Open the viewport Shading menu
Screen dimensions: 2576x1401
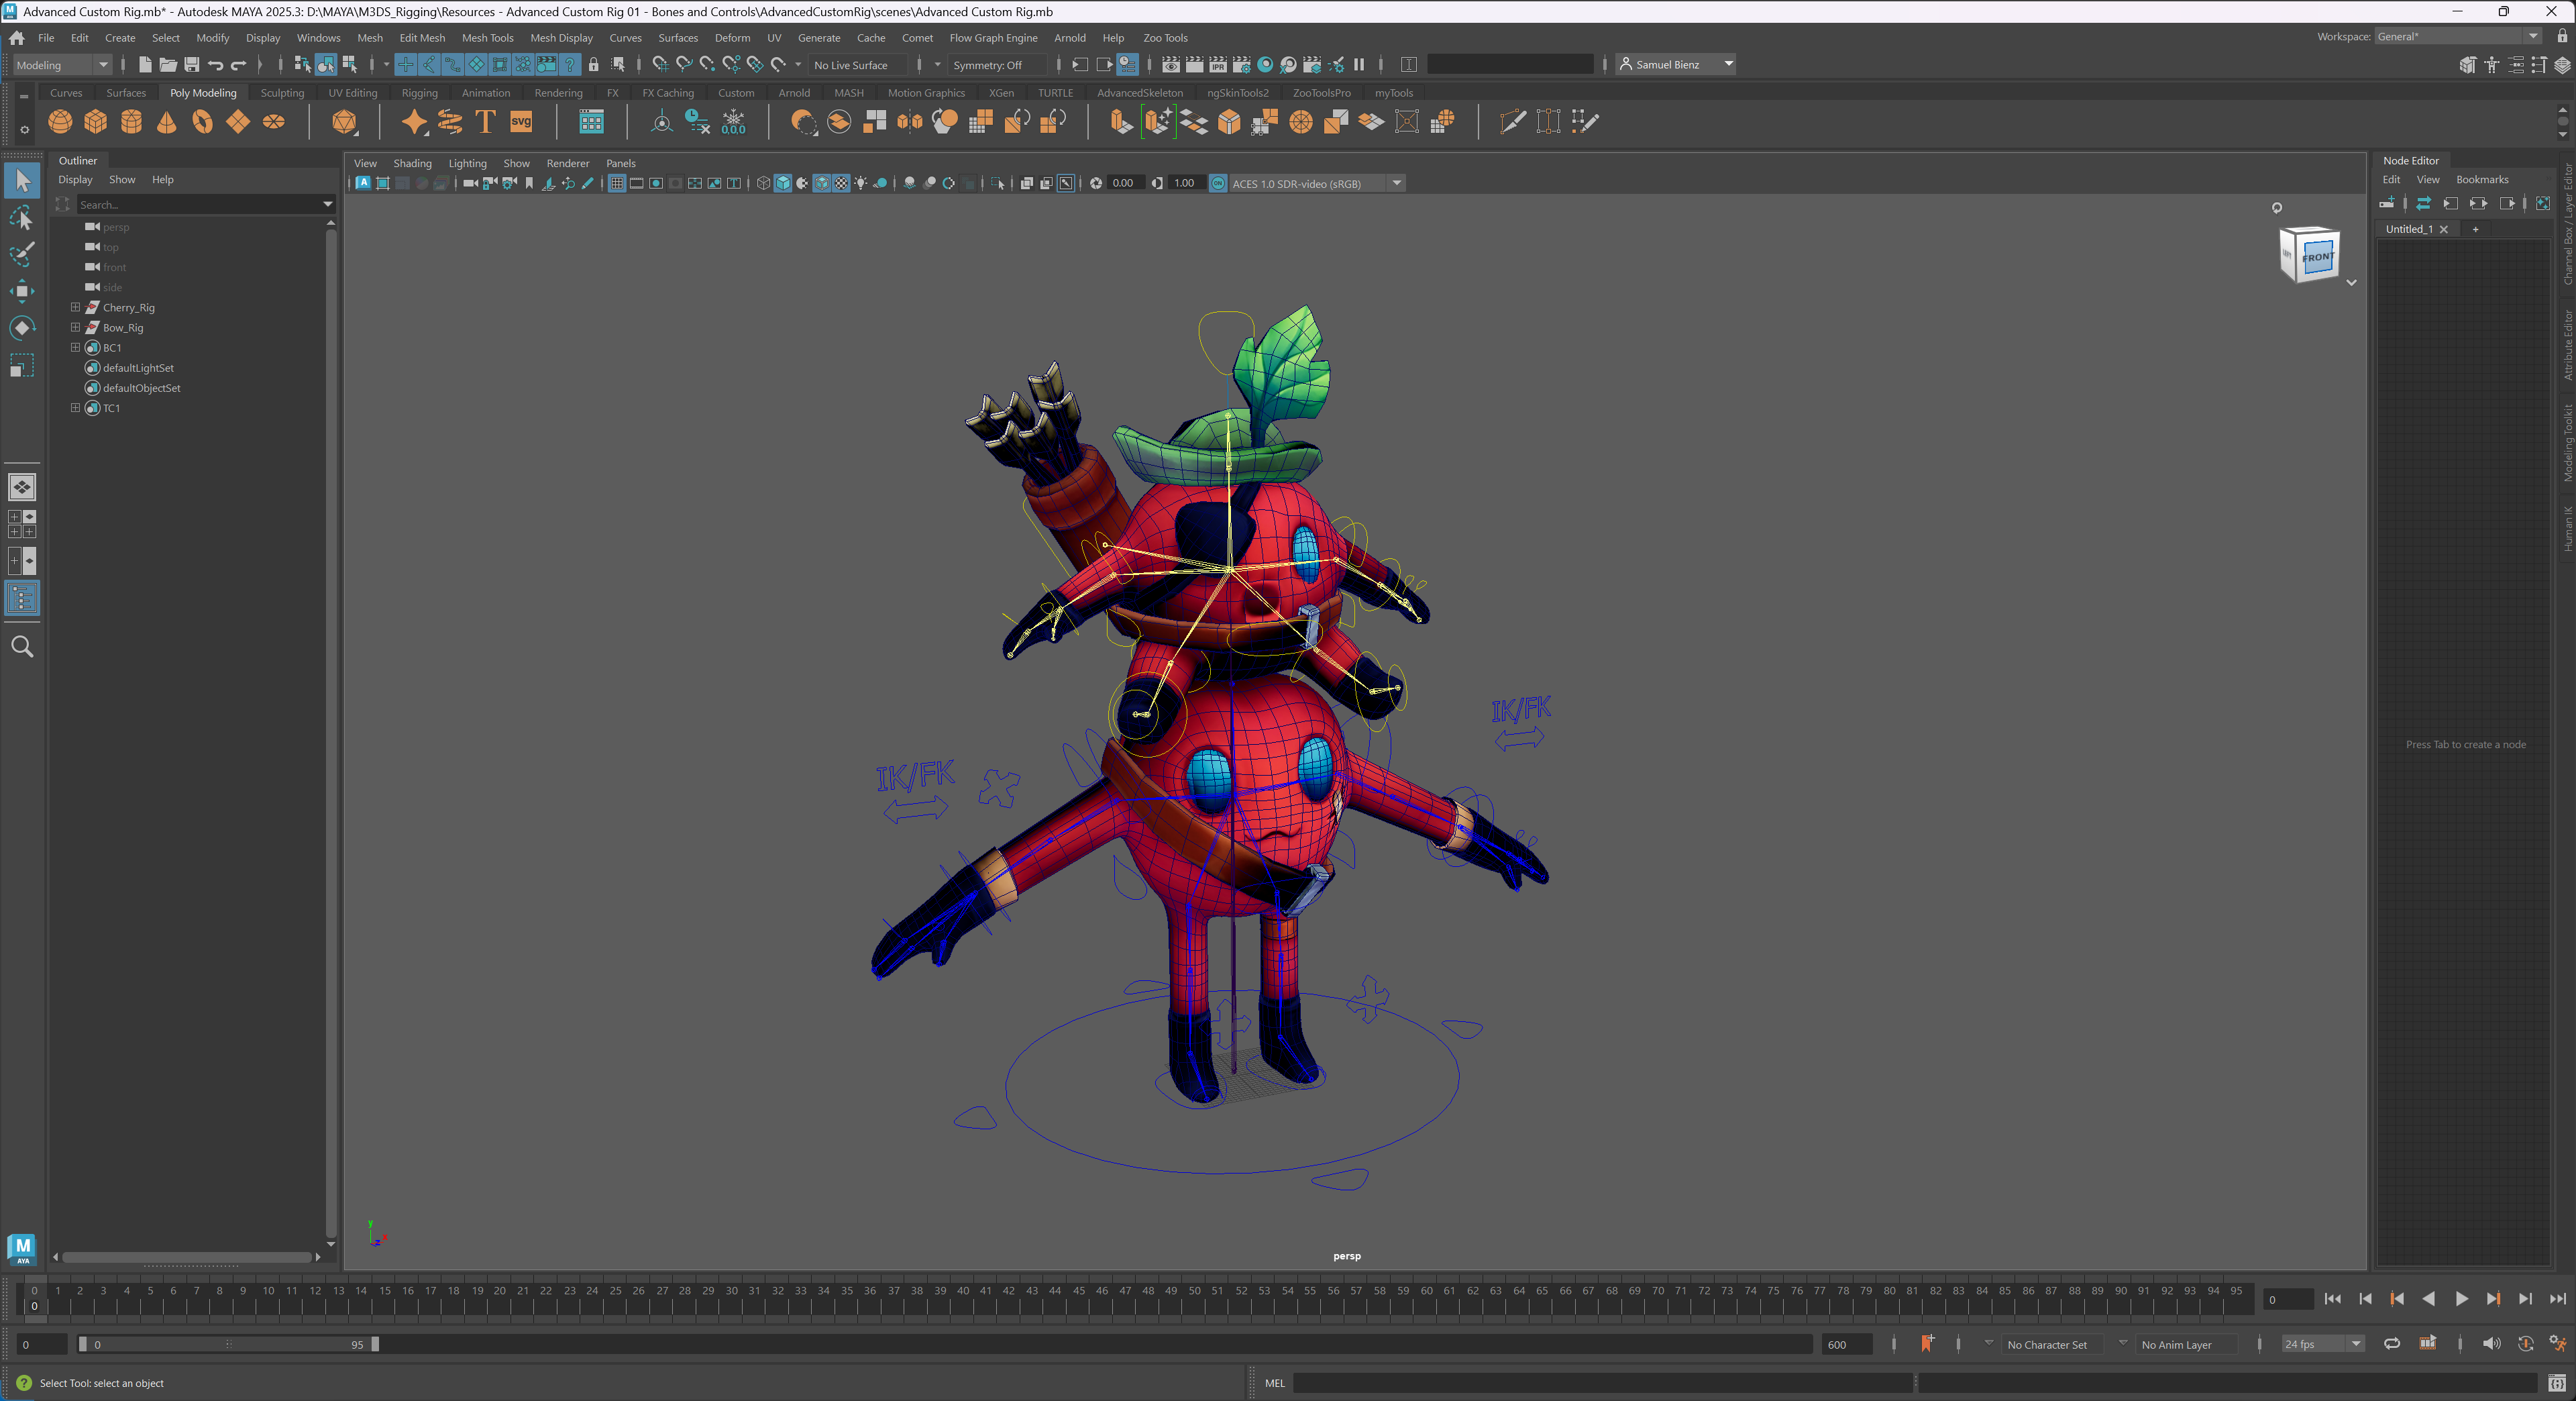coord(412,163)
